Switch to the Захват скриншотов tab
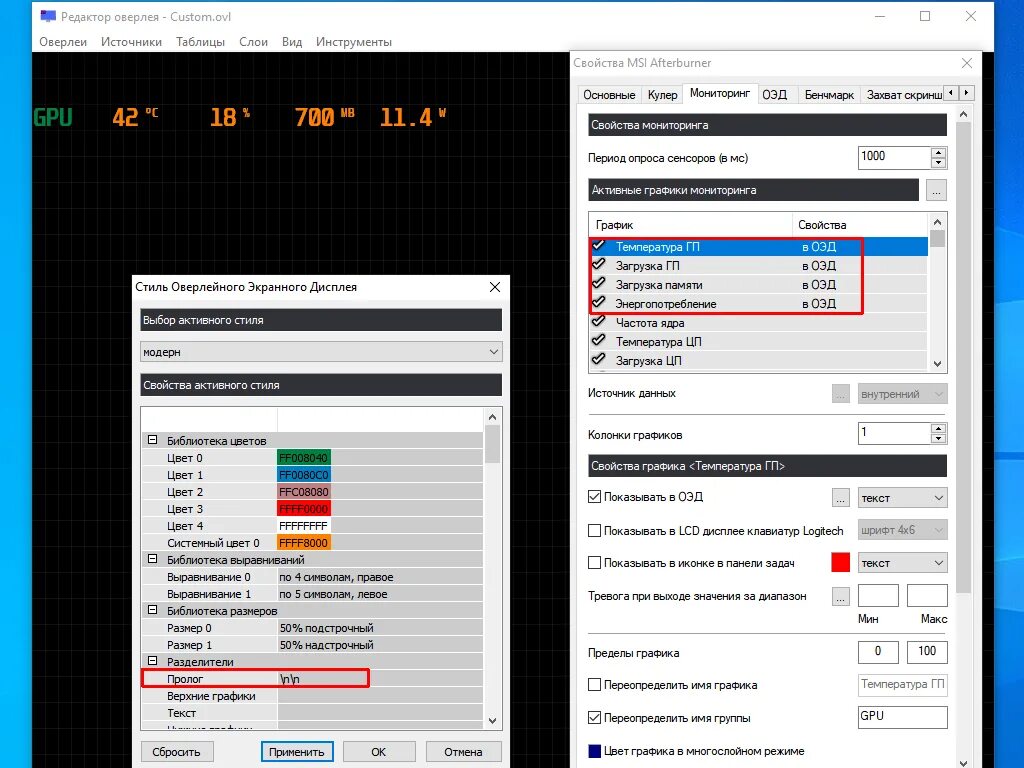Screen dimensions: 1024x768 [x=904, y=95]
